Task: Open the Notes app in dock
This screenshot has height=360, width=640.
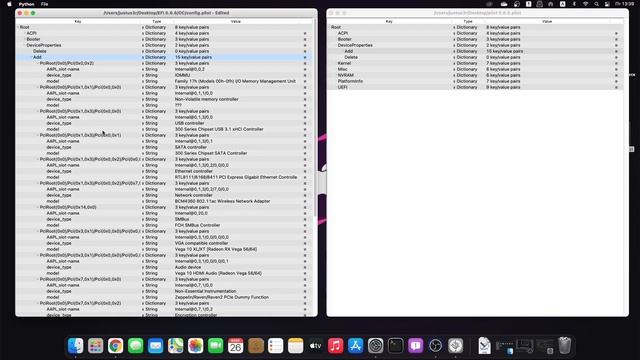Action: pyautogui.click(x=296, y=346)
